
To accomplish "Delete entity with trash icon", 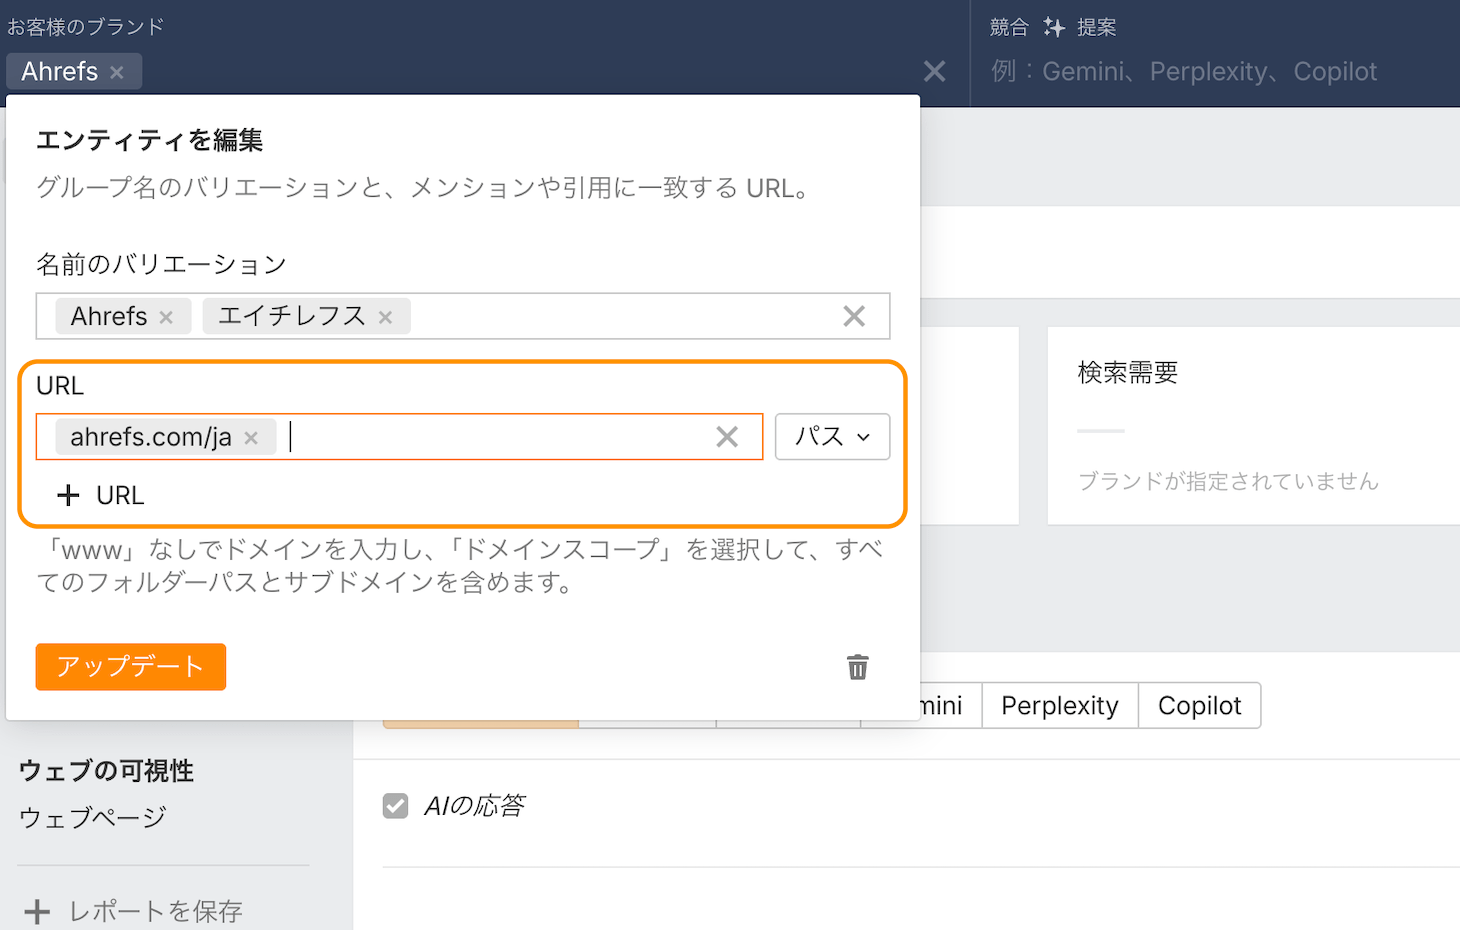I will tap(857, 667).
